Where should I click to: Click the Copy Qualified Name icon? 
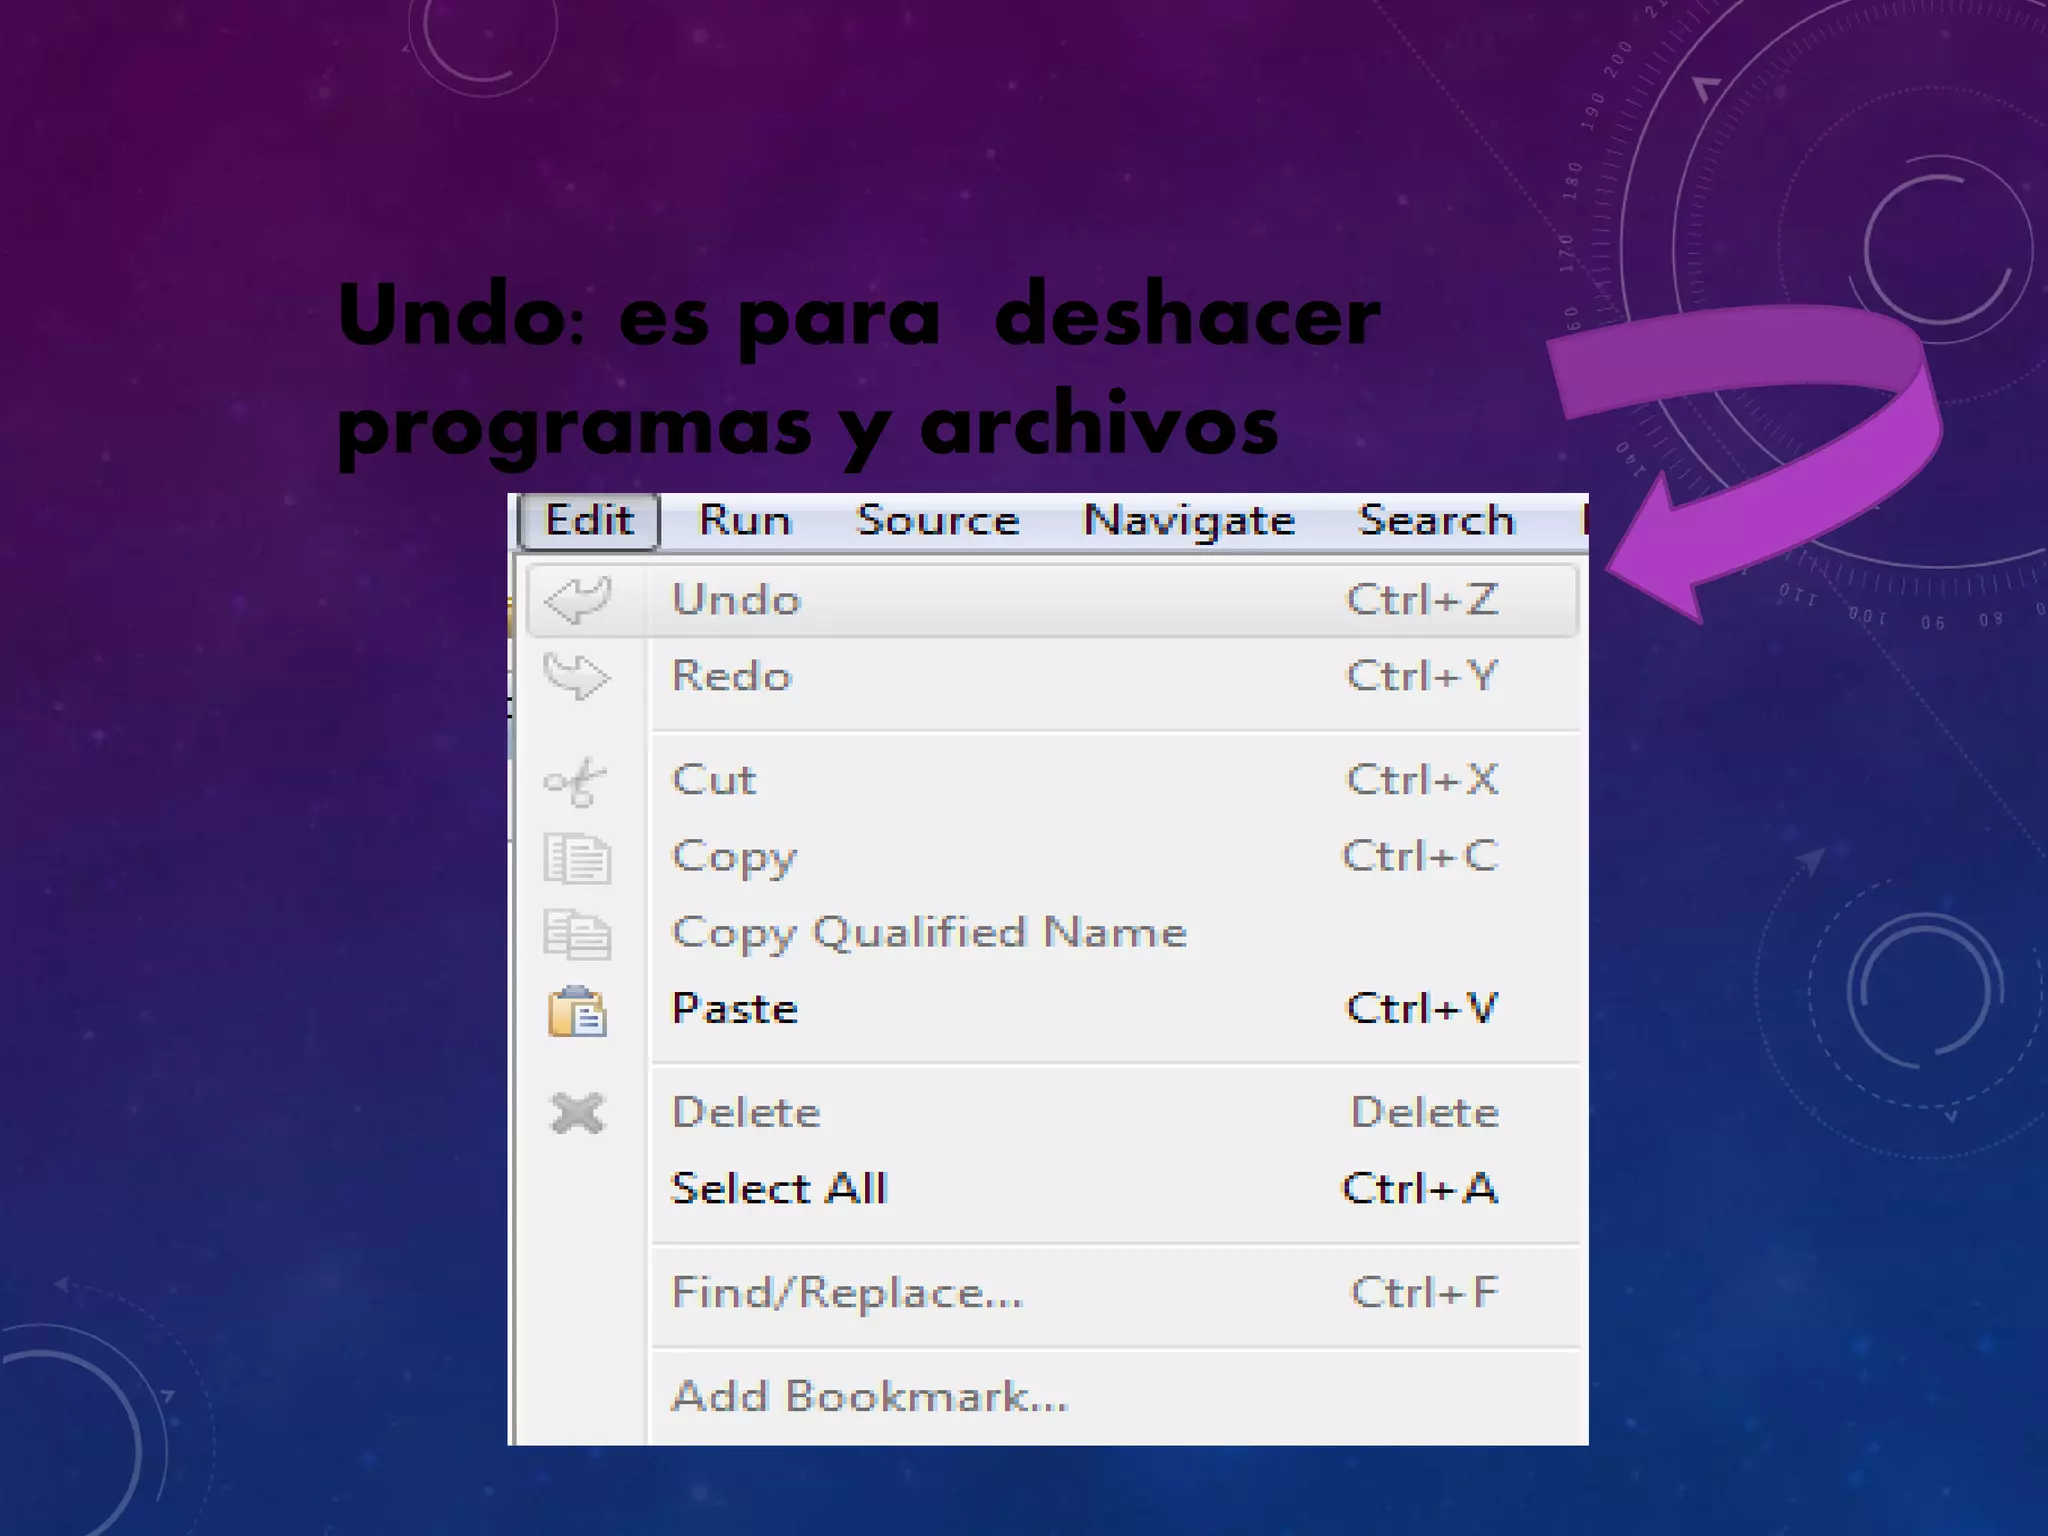tap(577, 934)
